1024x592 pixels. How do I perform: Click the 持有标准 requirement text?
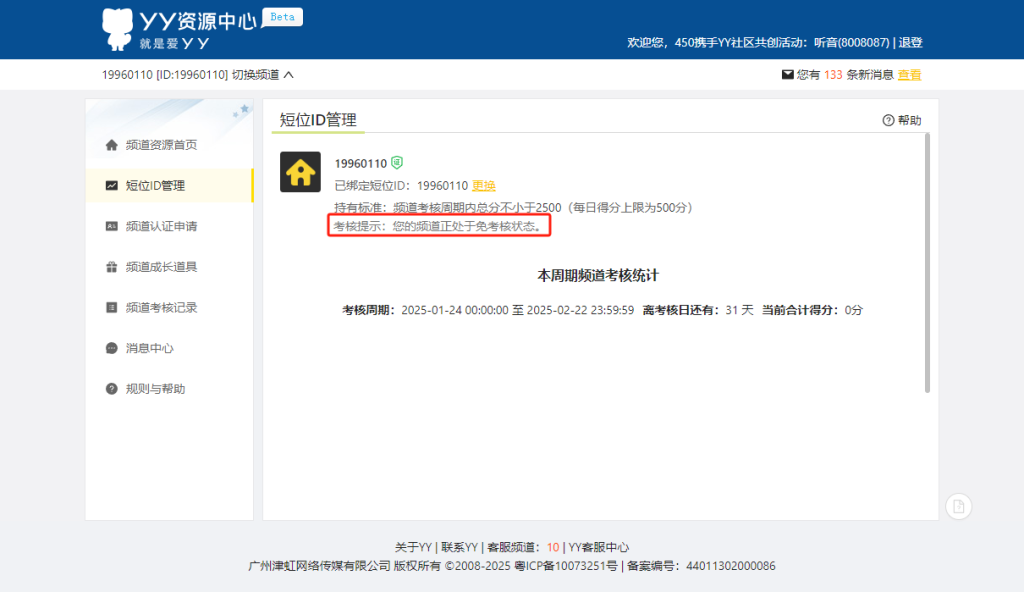(x=513, y=208)
